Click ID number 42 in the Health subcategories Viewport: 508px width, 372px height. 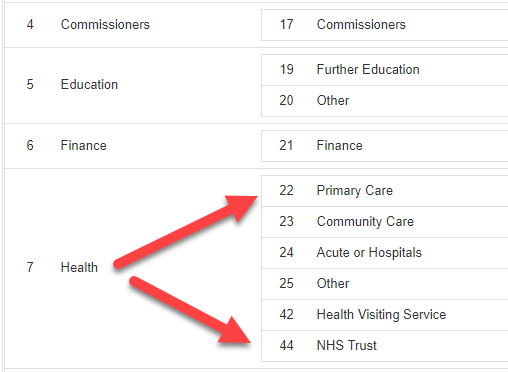coord(286,314)
